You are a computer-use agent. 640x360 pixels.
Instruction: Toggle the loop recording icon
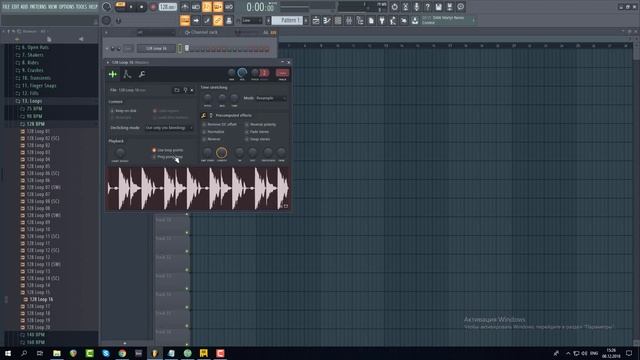(229, 7)
